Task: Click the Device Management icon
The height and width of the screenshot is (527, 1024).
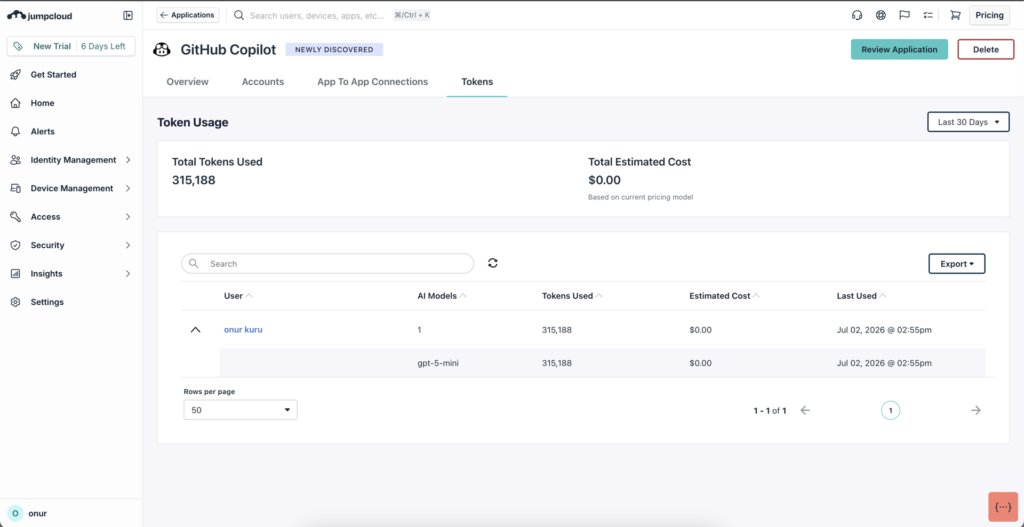Action: (16, 188)
